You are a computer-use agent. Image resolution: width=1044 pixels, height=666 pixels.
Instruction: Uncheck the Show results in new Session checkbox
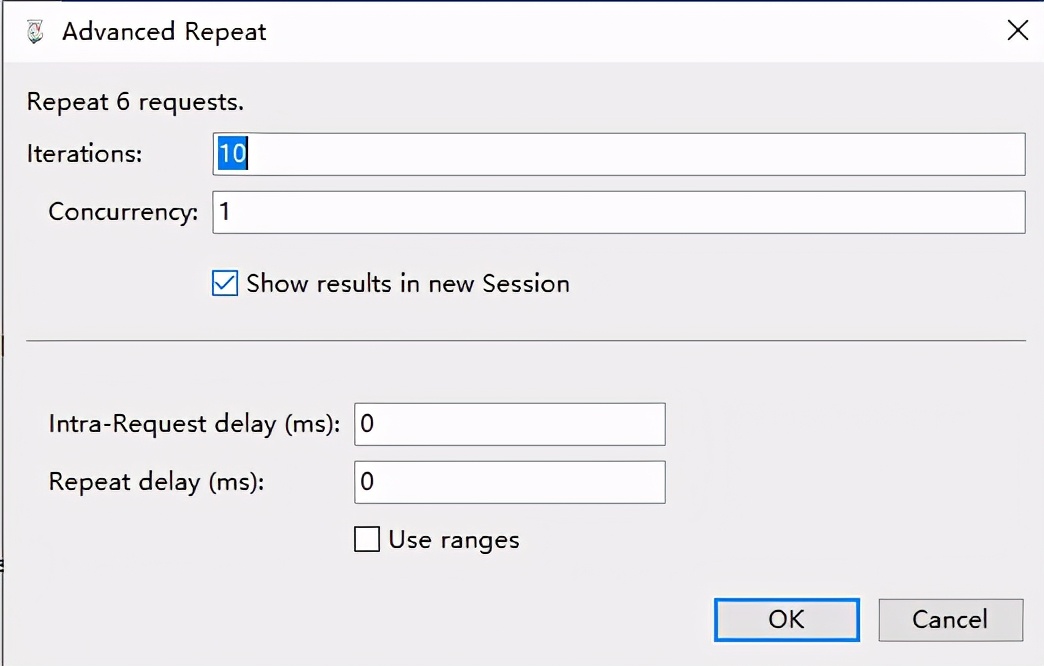coord(225,284)
